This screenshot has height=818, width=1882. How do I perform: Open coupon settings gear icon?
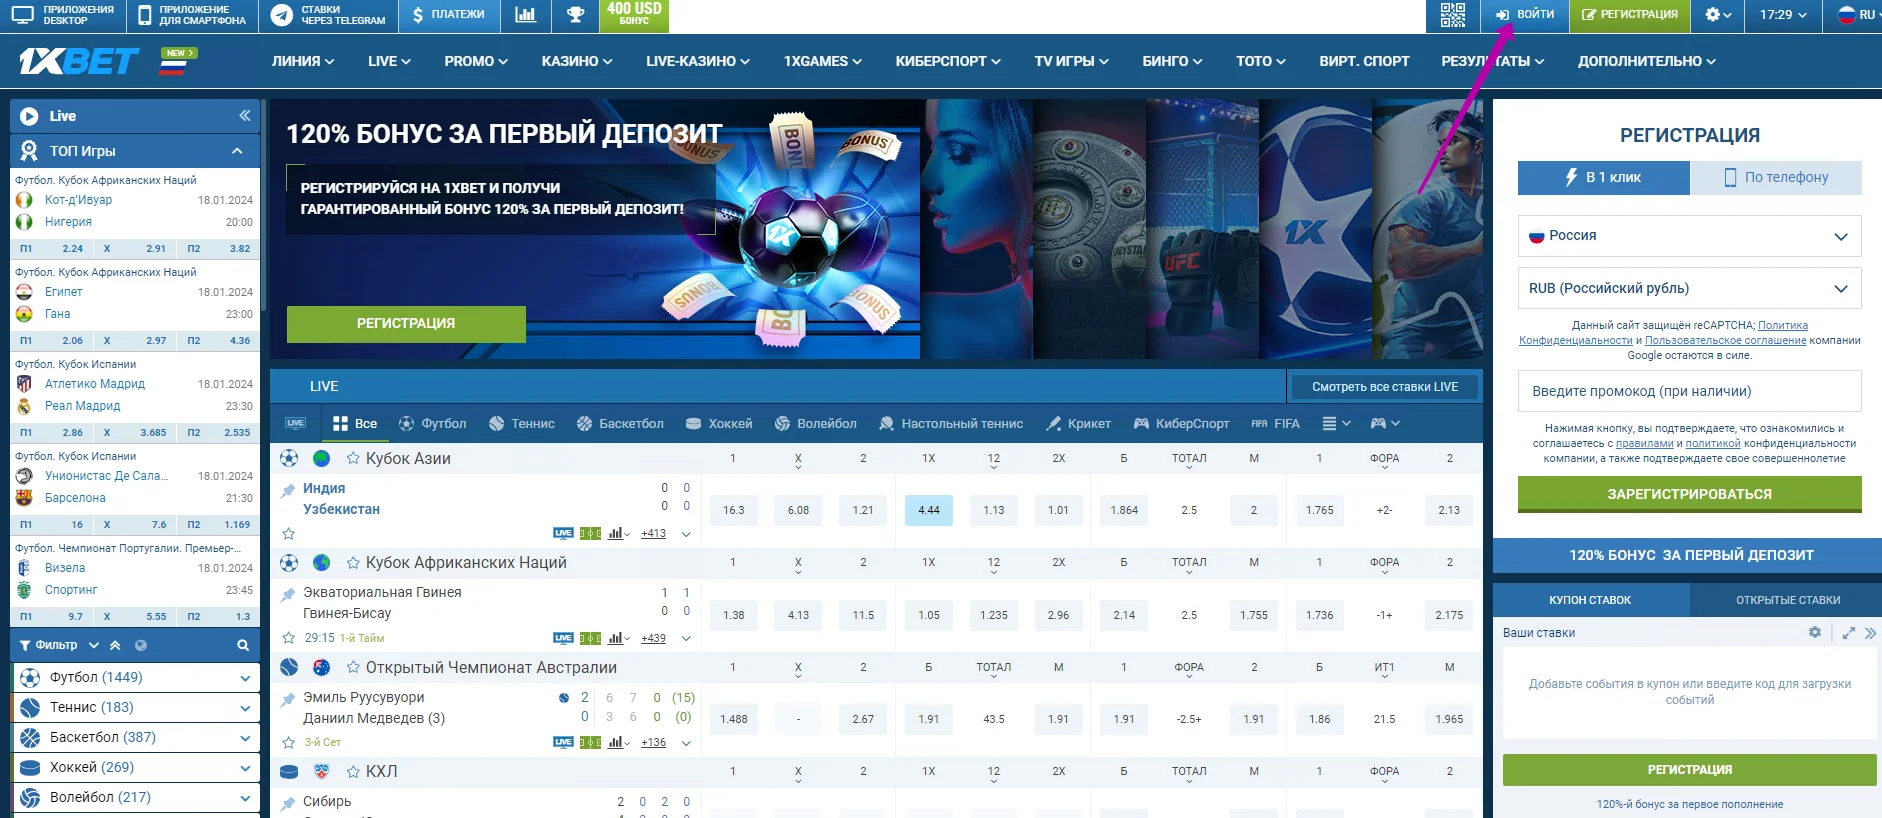click(1815, 632)
